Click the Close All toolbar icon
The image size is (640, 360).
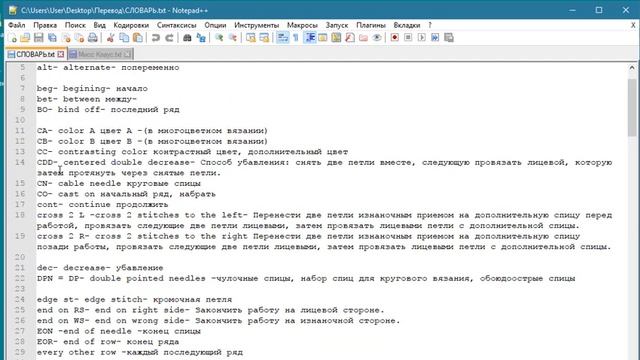click(x=79, y=38)
